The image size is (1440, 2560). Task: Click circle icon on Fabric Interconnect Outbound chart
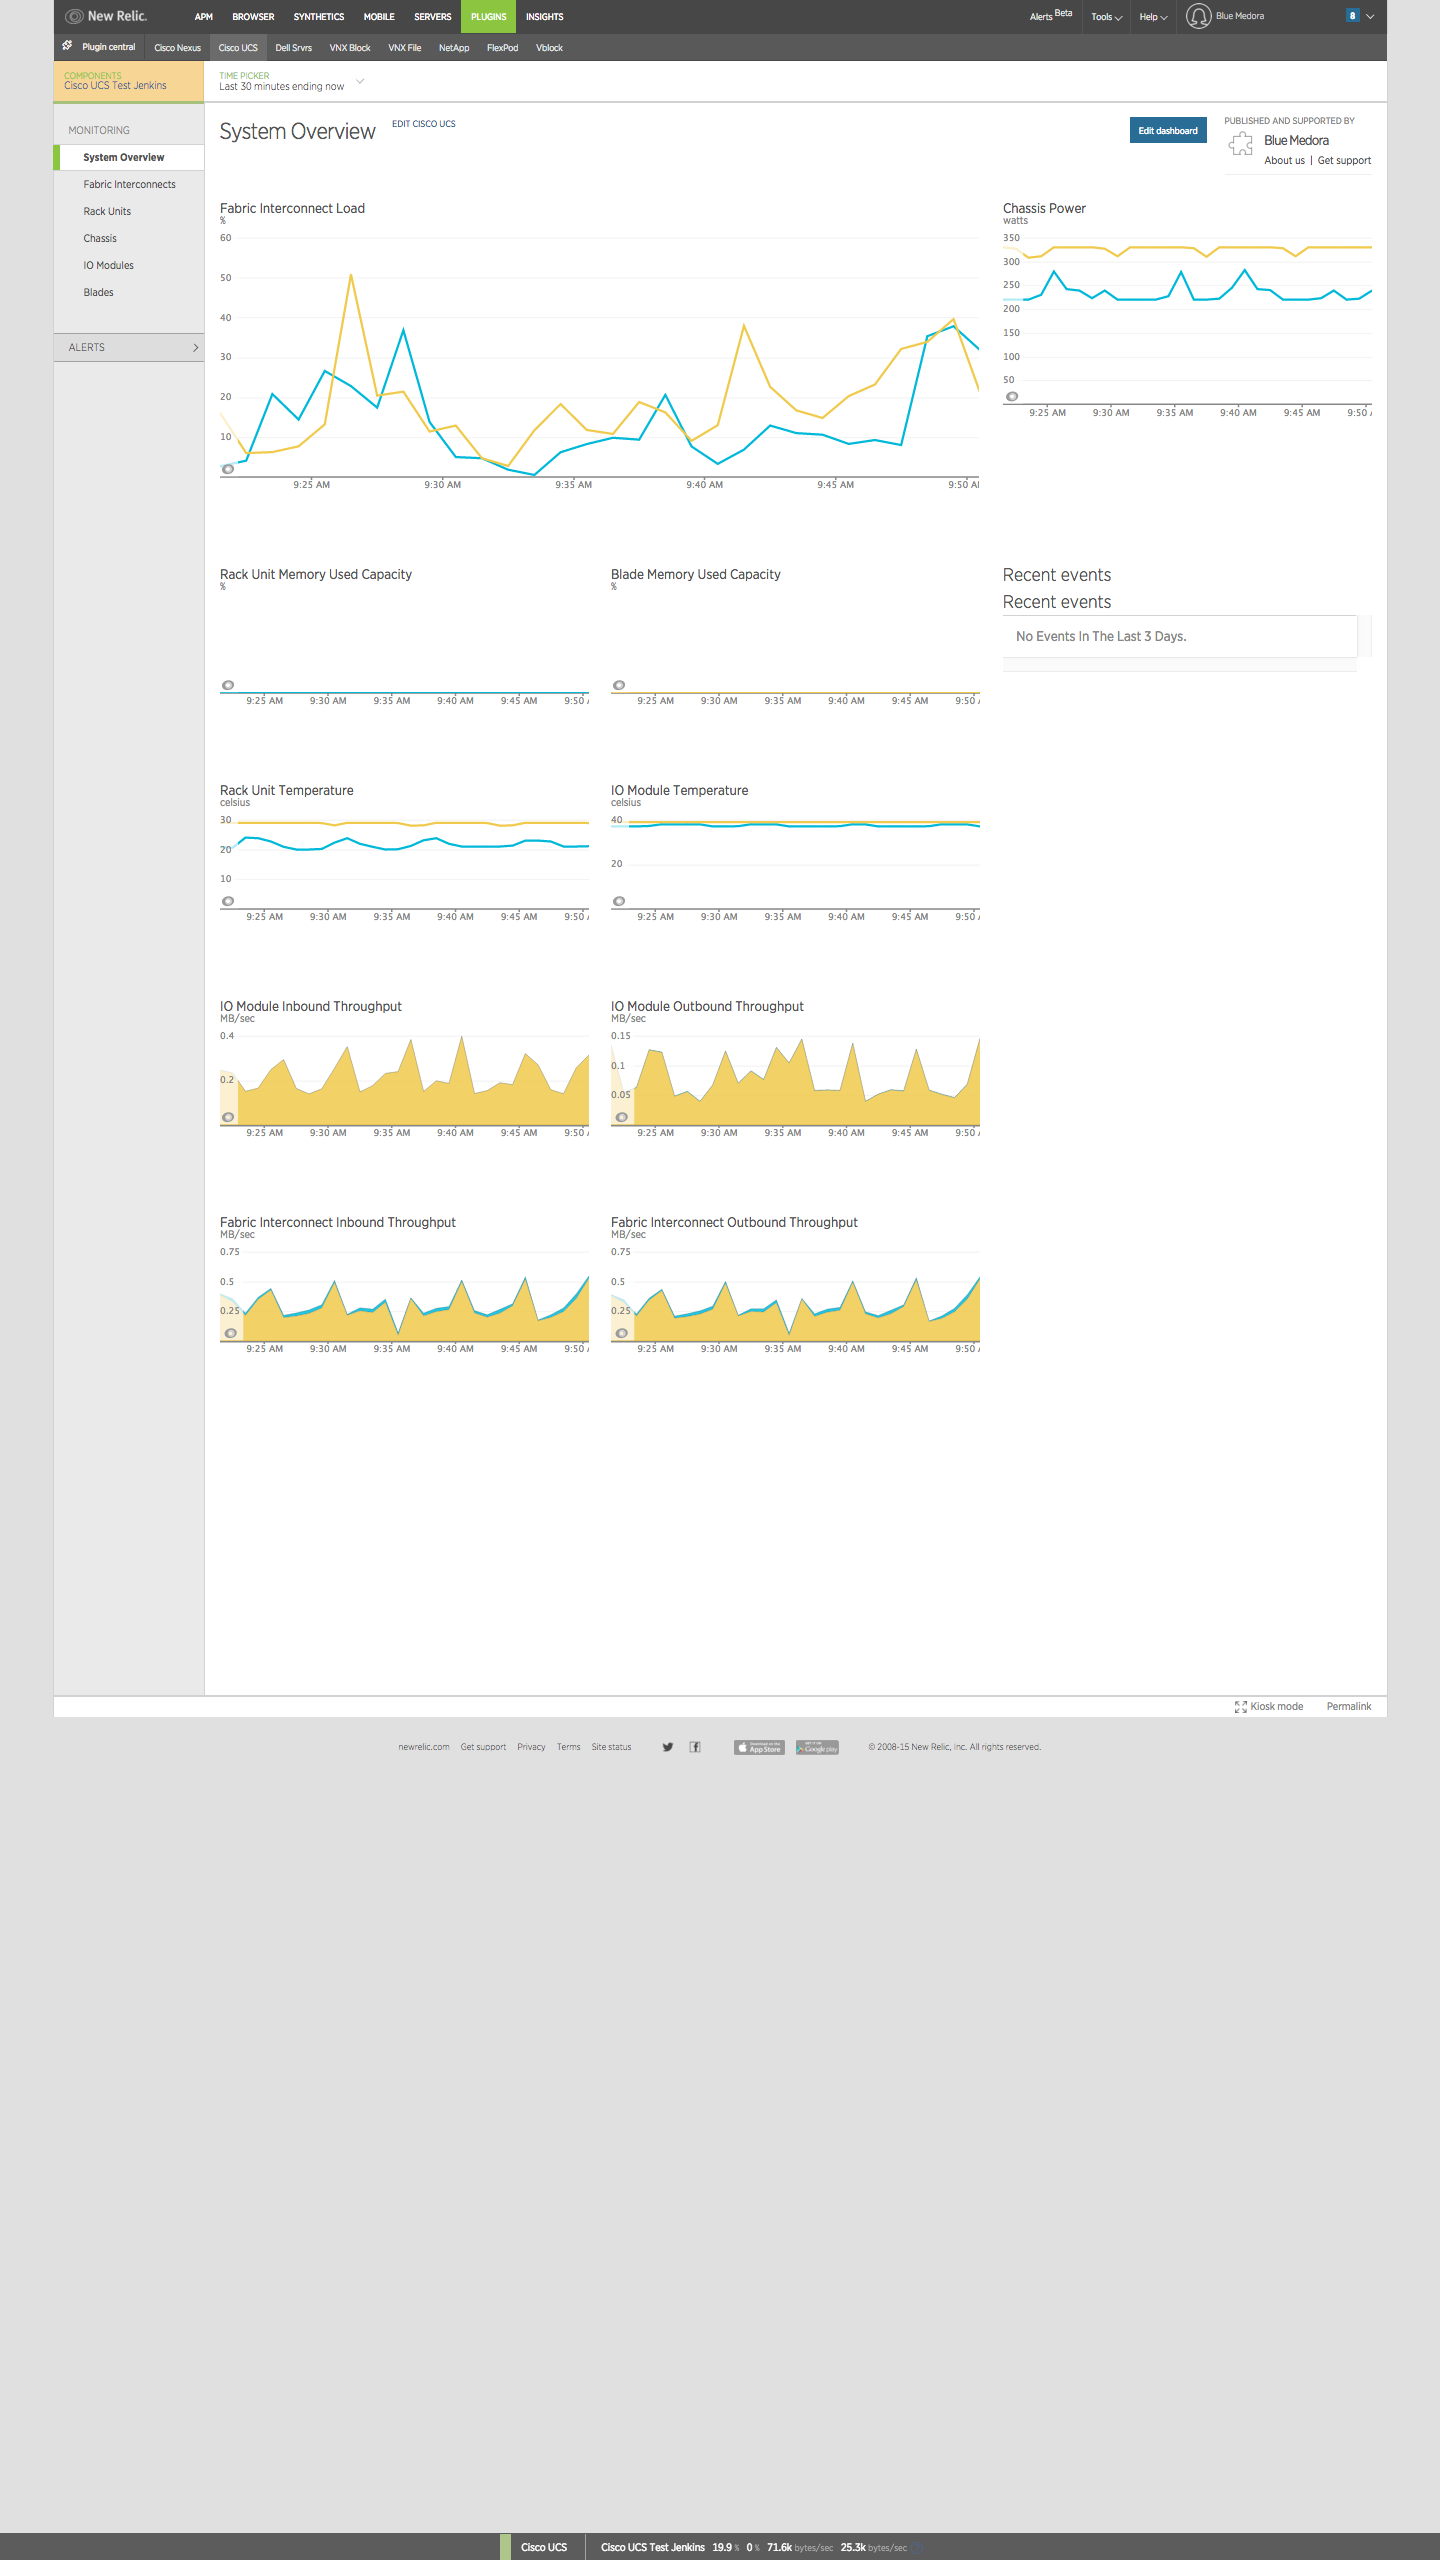[x=621, y=1333]
